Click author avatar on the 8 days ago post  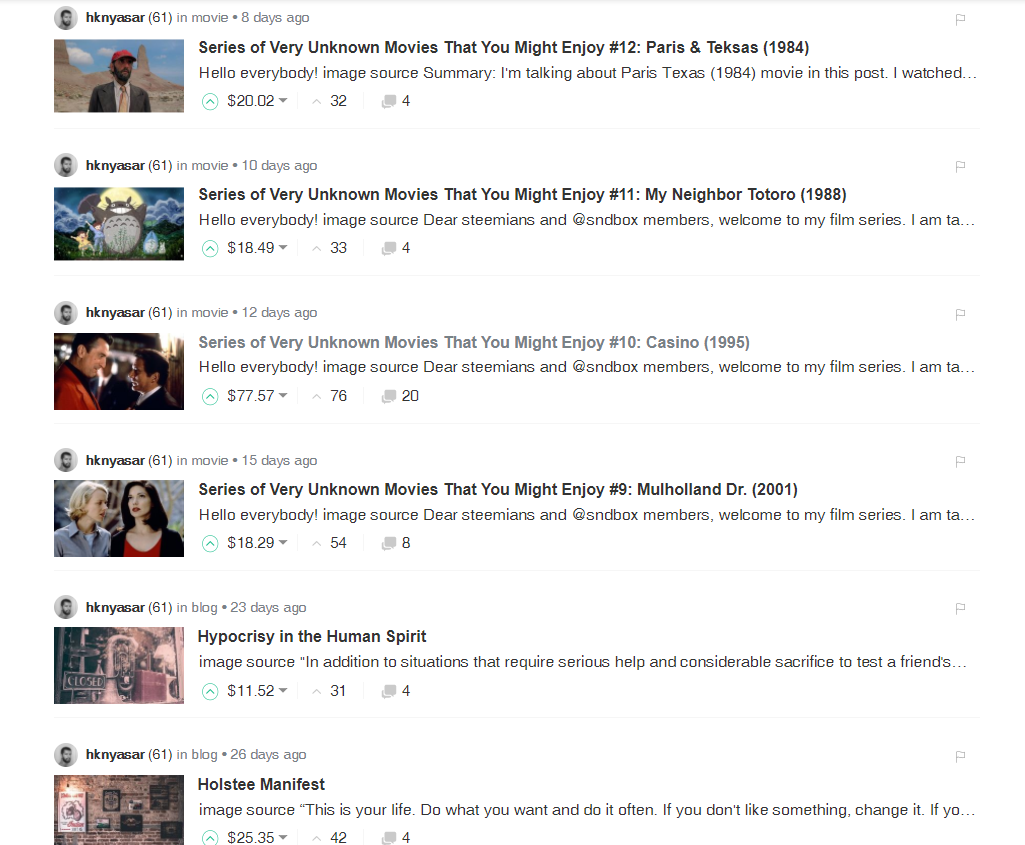(65, 18)
